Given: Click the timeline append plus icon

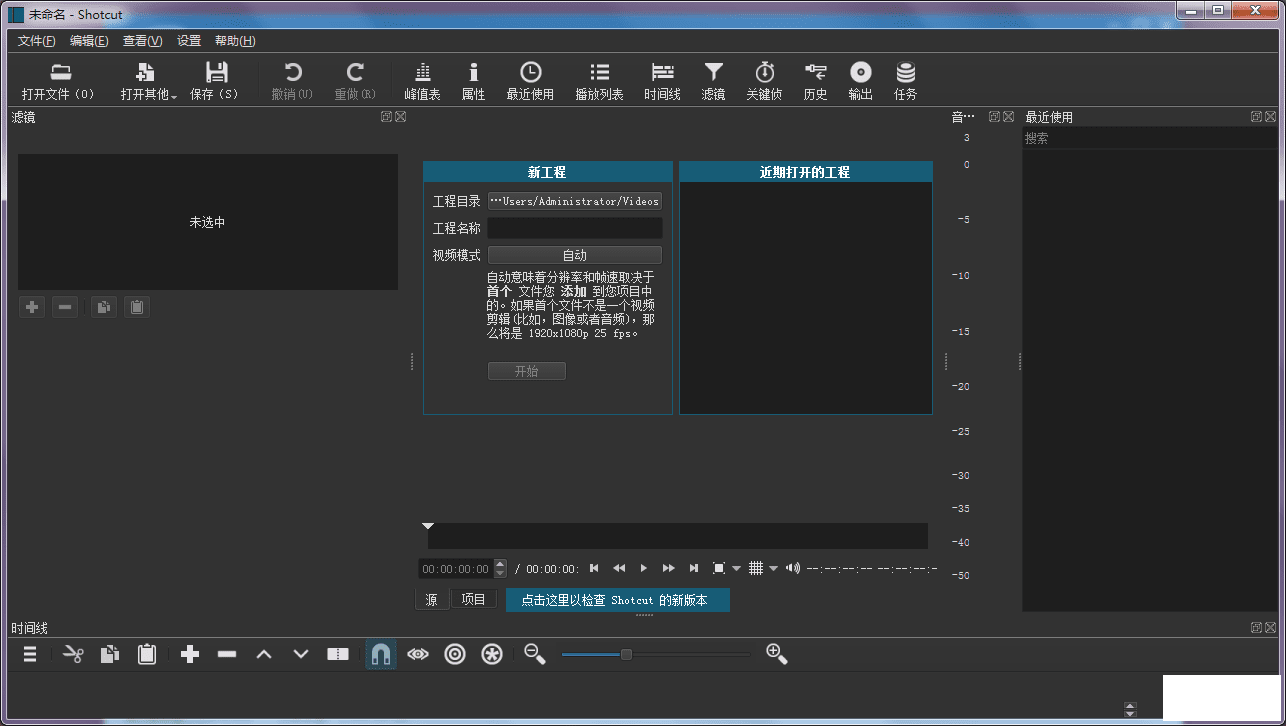Looking at the screenshot, I should click(190, 655).
